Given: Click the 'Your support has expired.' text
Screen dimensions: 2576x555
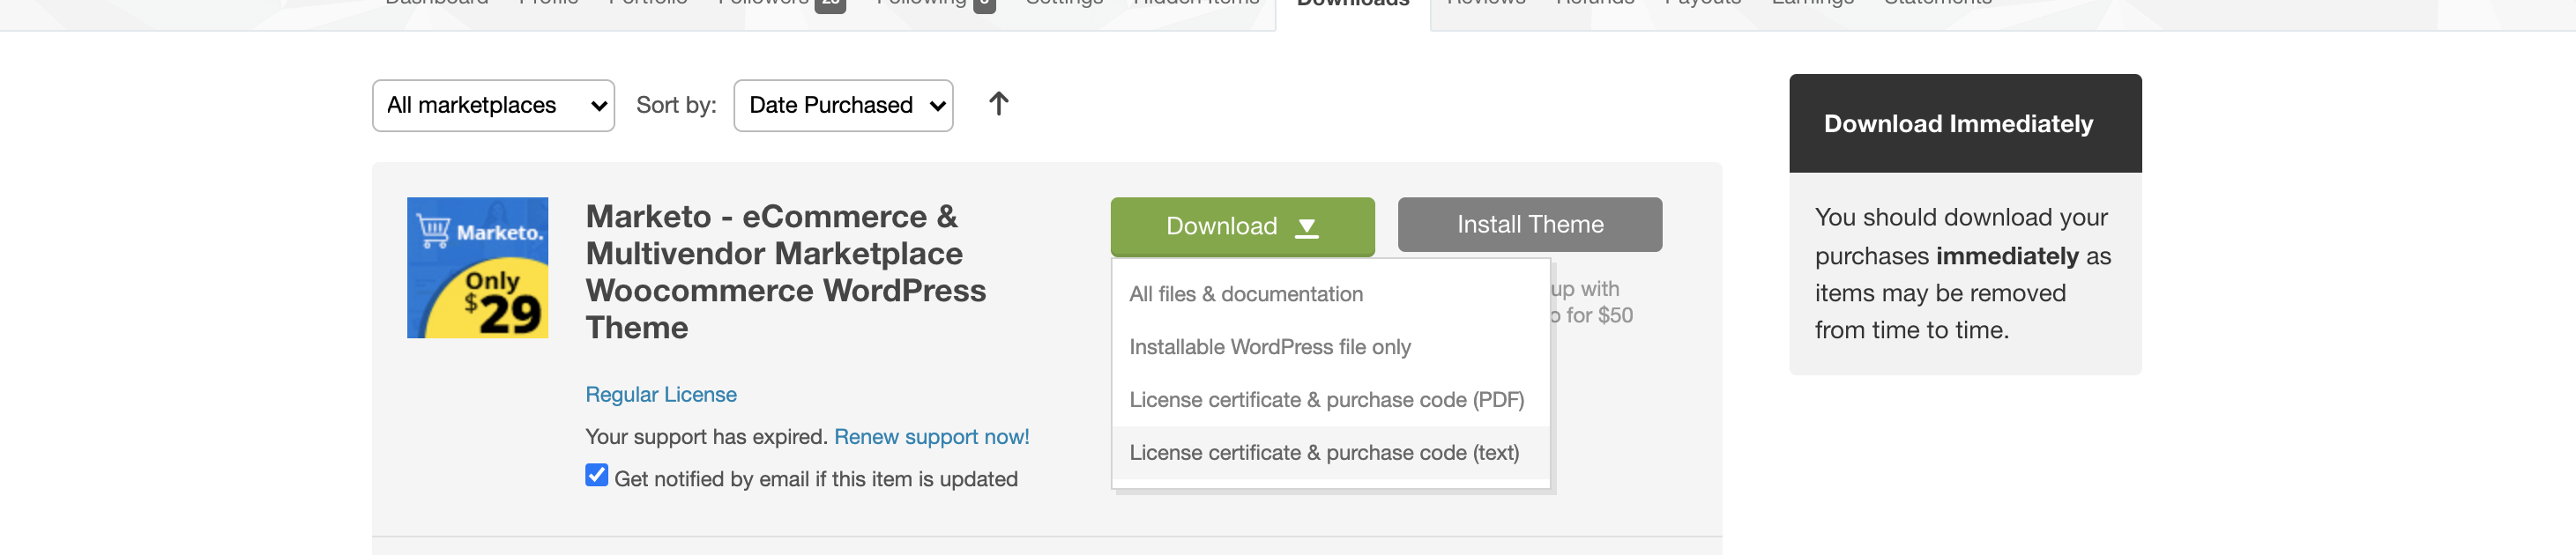Looking at the screenshot, I should [706, 437].
